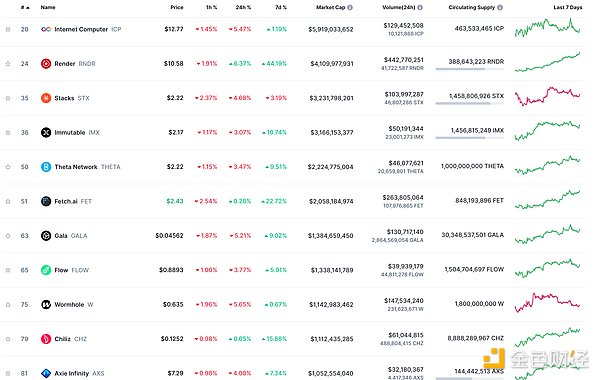Sort table by Price column
The height and width of the screenshot is (380, 600).
[x=177, y=7]
